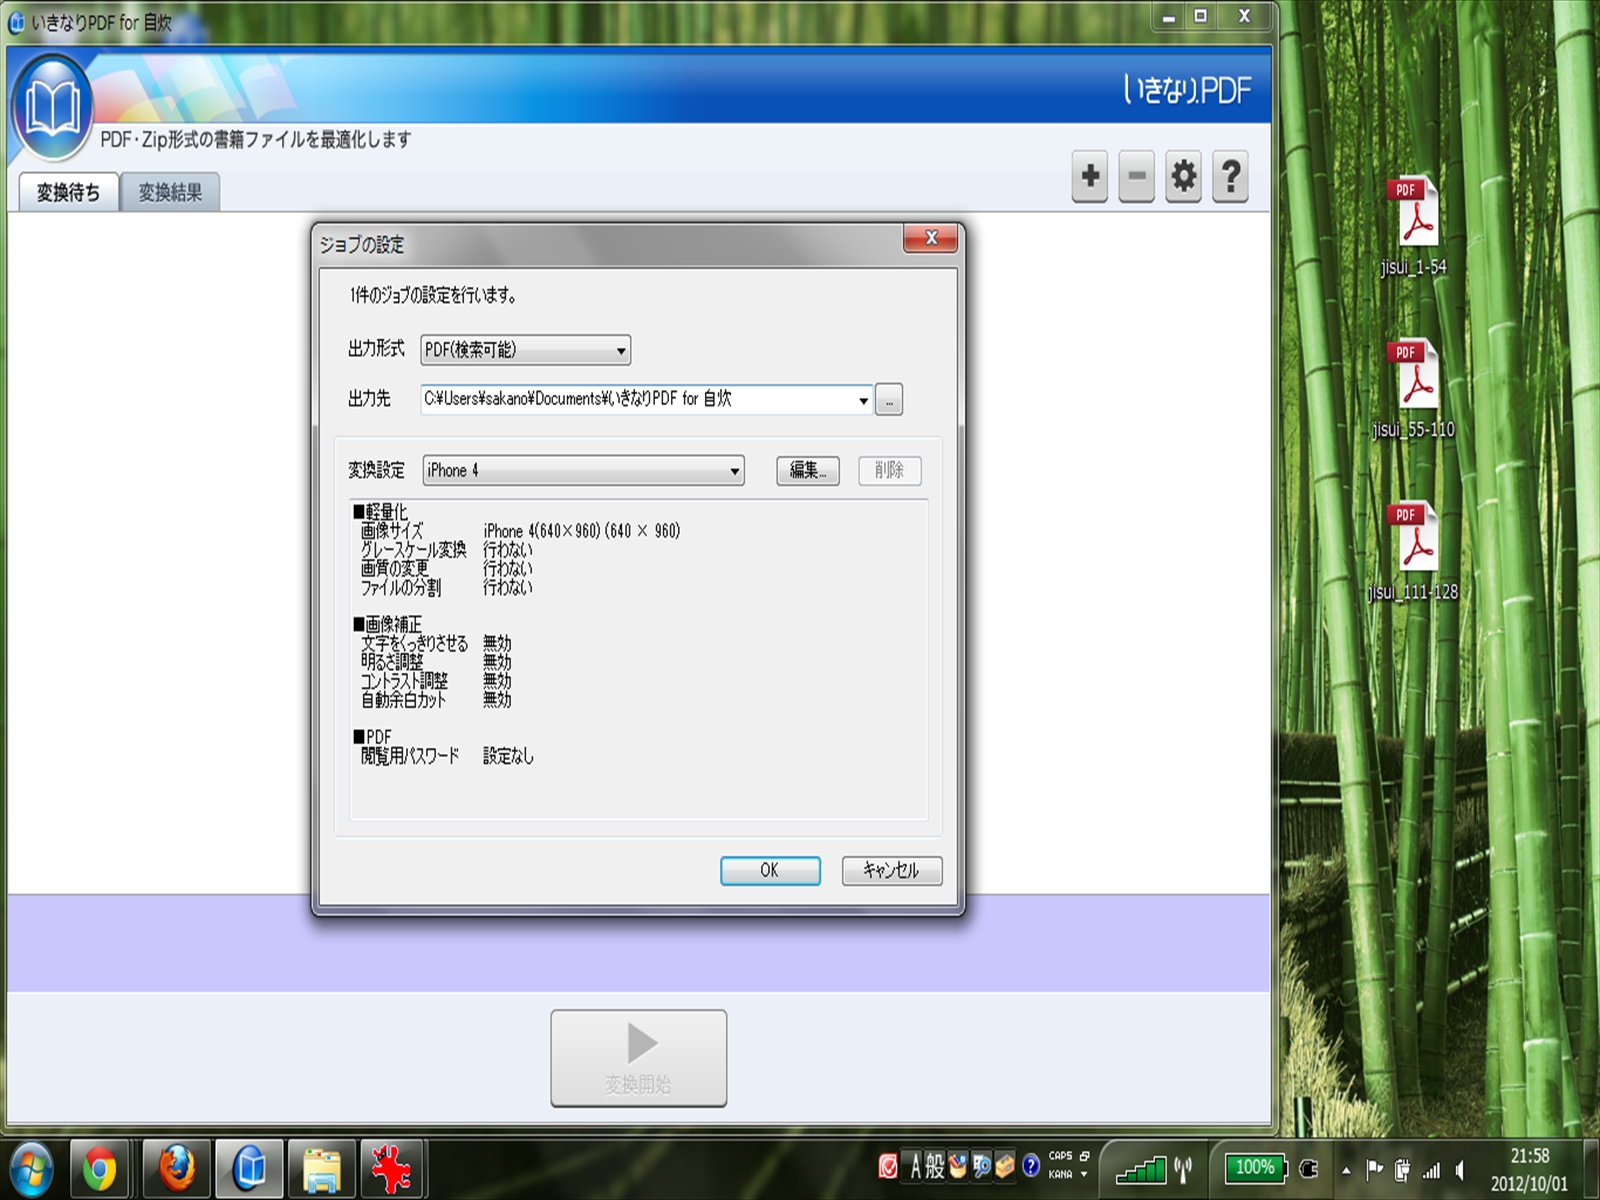Click the IME toolbox icon
Screen dimensions: 1600x1200
(x=1006, y=1166)
